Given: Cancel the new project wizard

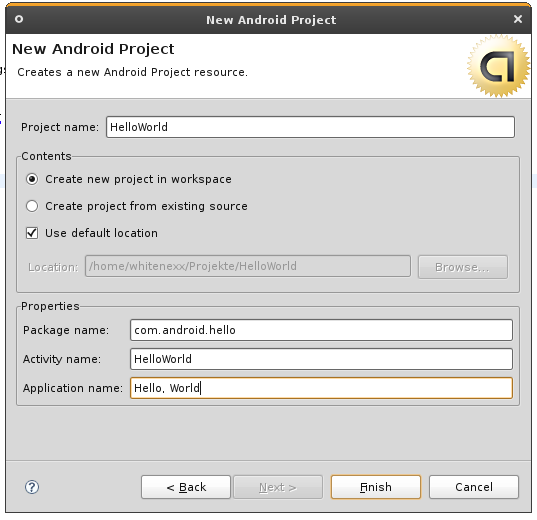Looking at the screenshot, I should click(474, 487).
